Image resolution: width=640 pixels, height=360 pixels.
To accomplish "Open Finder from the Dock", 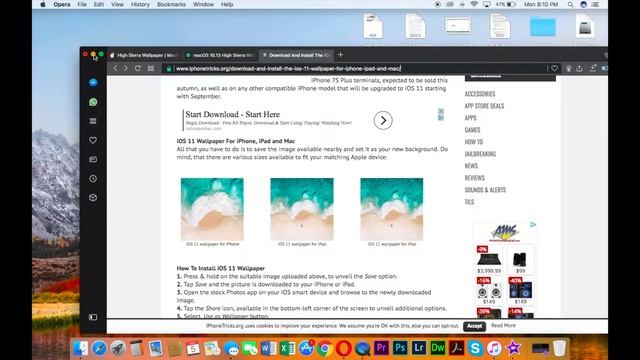I will pos(80,348).
